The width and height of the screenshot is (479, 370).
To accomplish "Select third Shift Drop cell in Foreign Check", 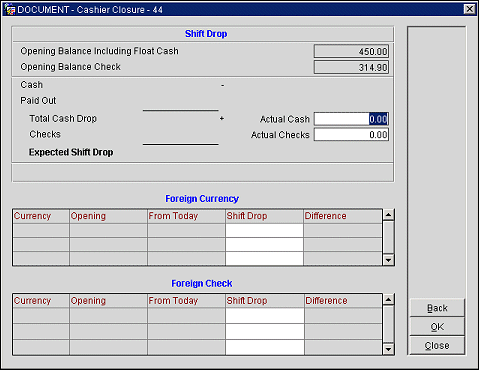I will [x=265, y=347].
